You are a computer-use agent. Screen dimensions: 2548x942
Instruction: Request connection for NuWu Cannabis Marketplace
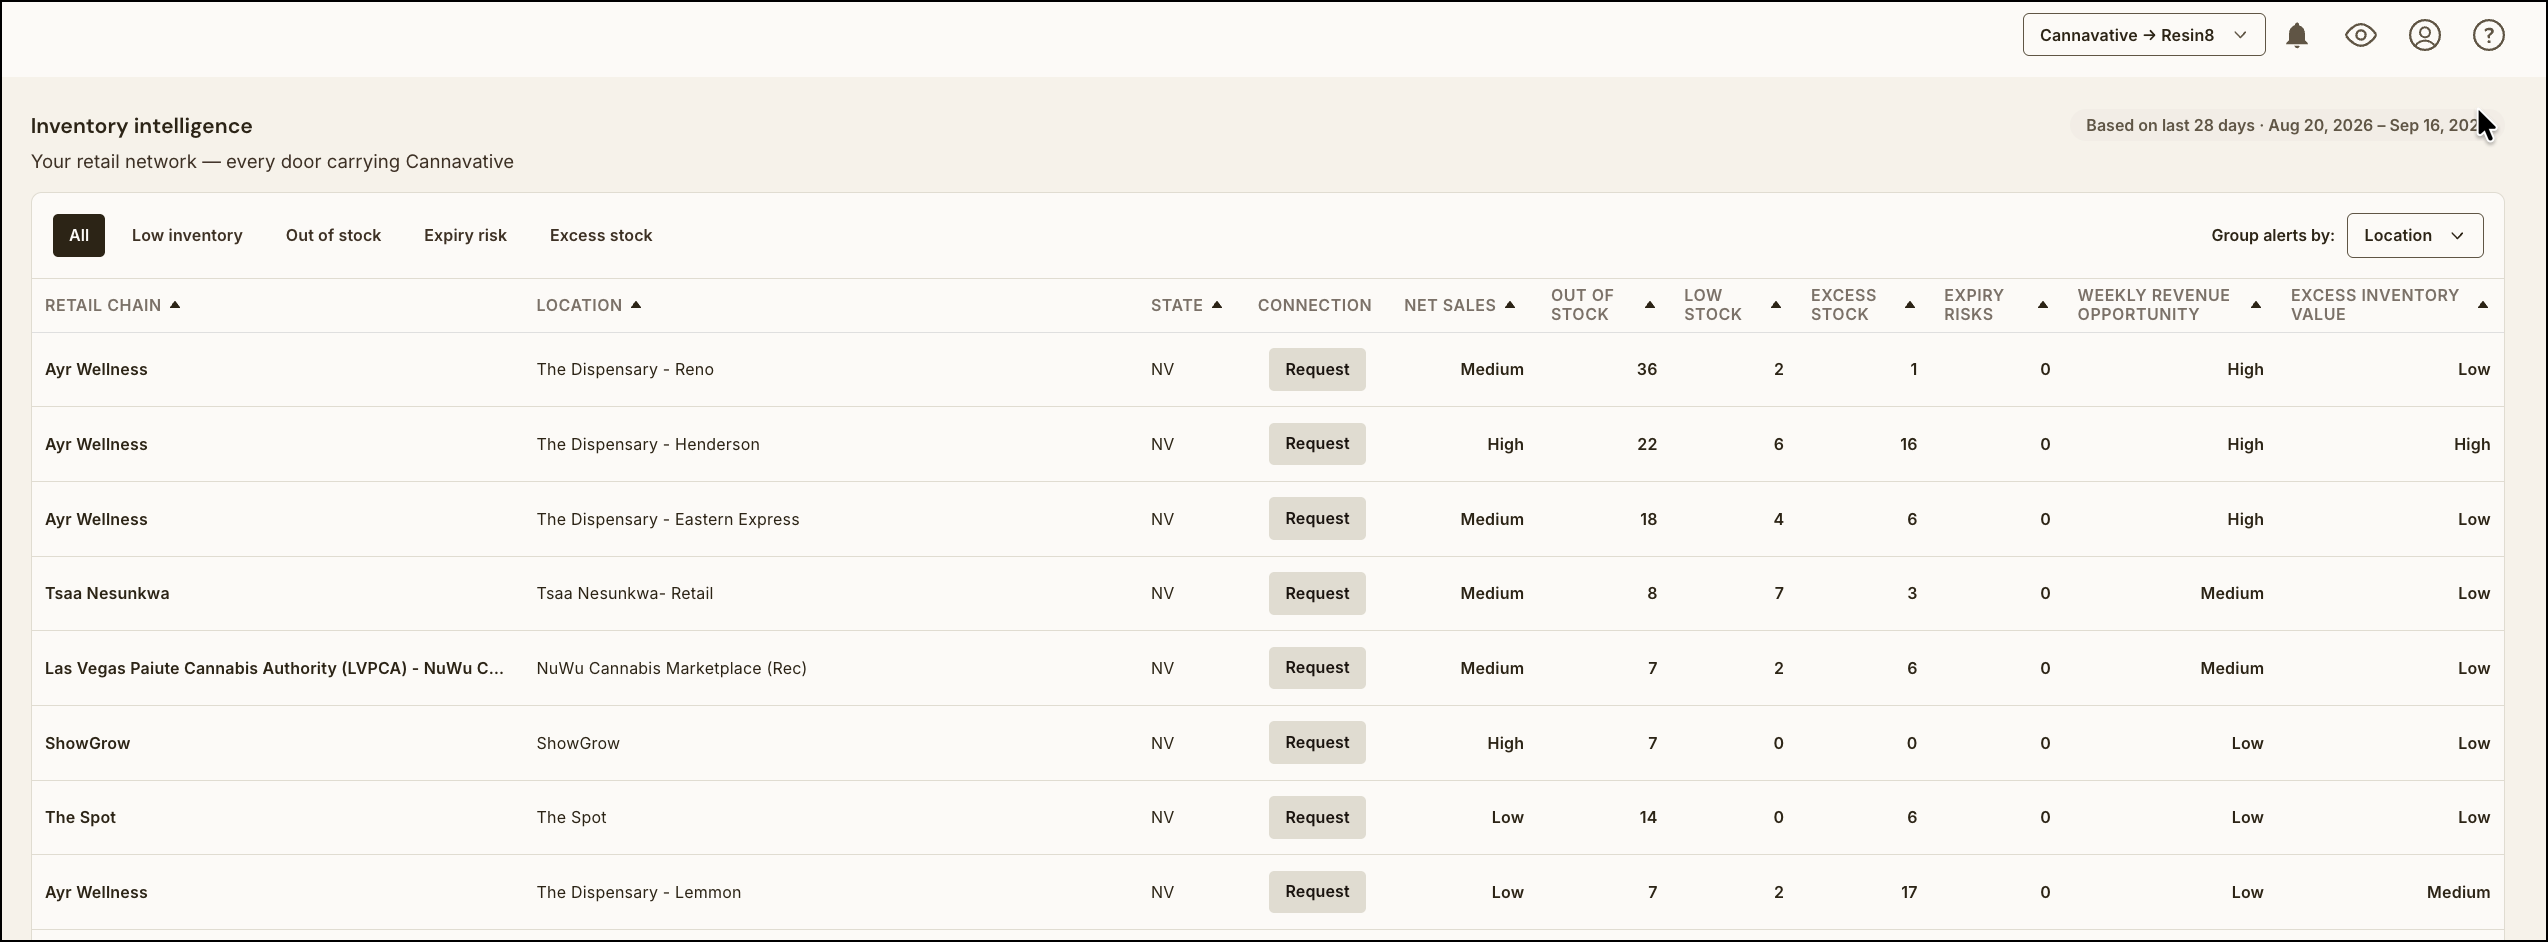click(1317, 668)
